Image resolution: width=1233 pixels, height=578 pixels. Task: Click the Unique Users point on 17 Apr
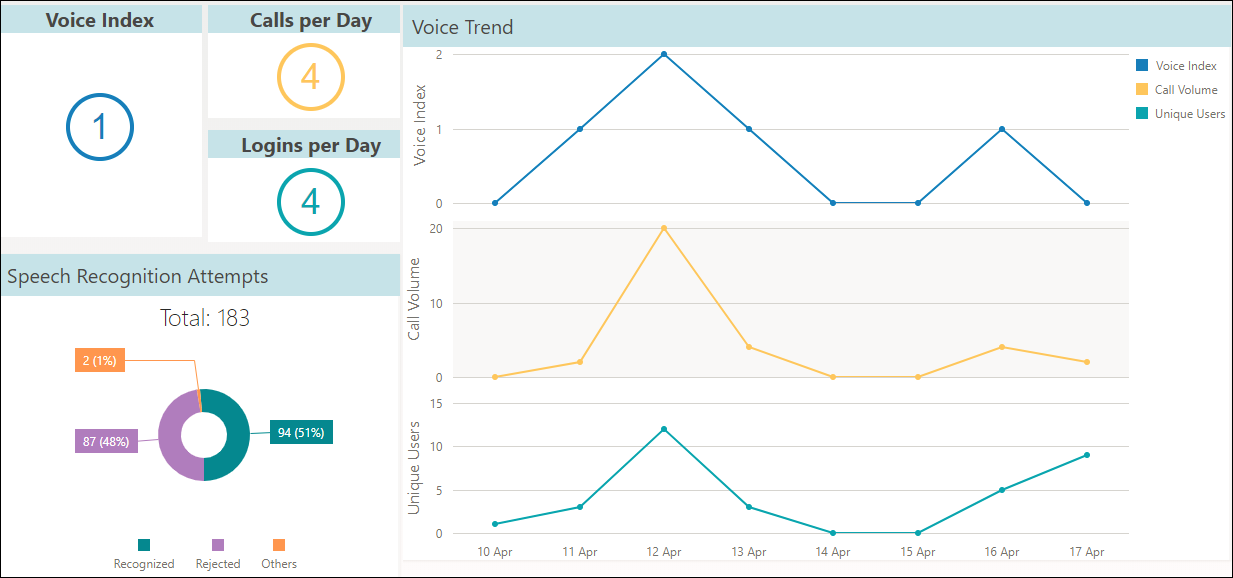pyautogui.click(x=1087, y=455)
